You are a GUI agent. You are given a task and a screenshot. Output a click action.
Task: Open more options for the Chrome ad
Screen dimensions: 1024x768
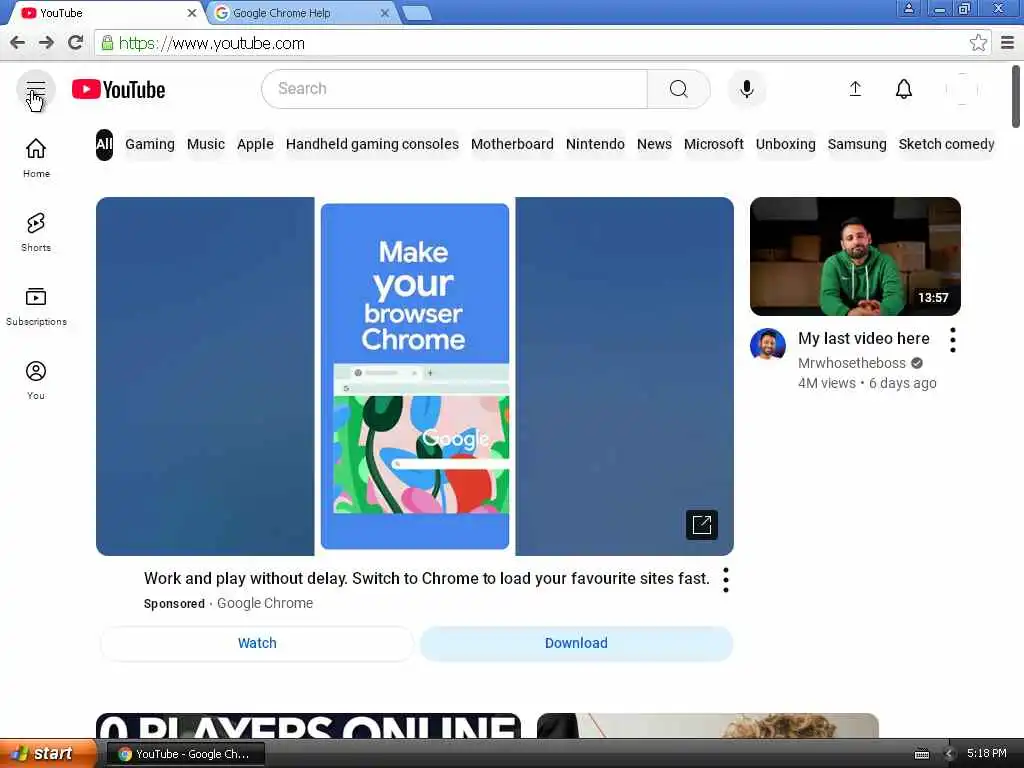(x=726, y=580)
